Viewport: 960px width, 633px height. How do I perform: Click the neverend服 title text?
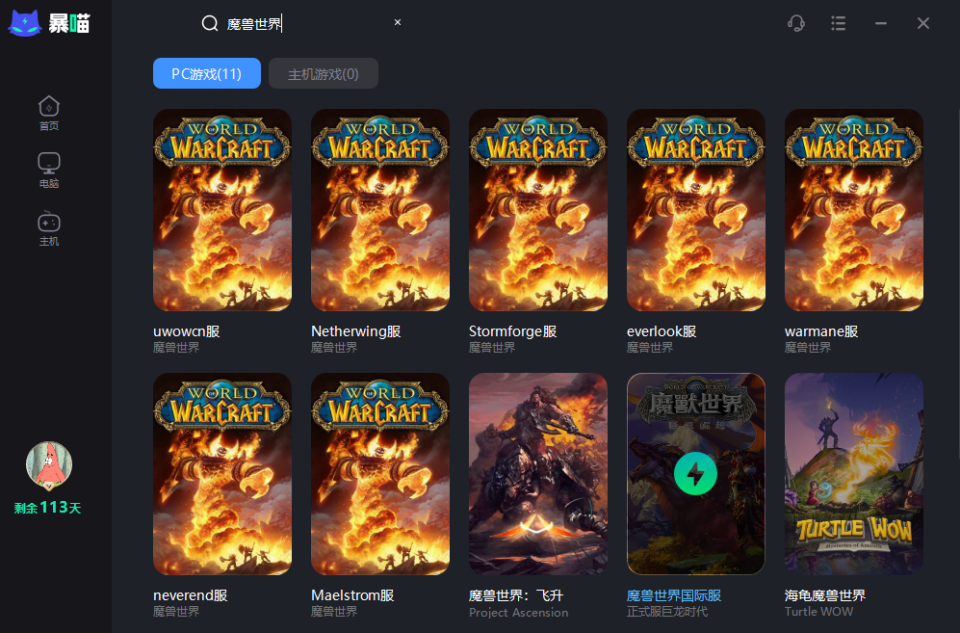click(190, 595)
